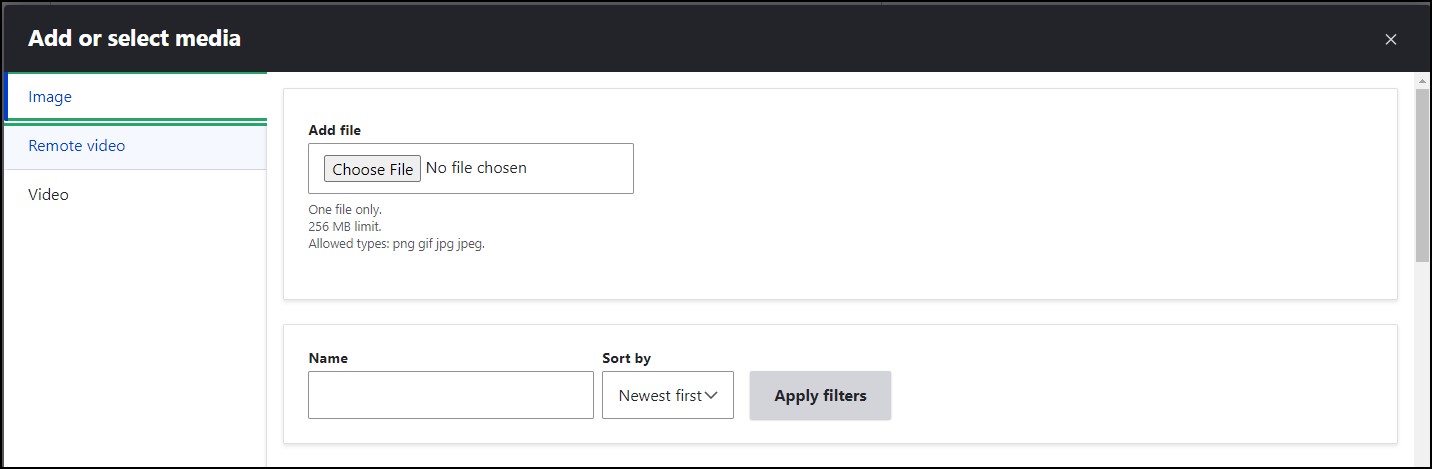This screenshot has width=1432, height=469.
Task: Click the chevron arrow in Sort by select
Action: [711, 396]
